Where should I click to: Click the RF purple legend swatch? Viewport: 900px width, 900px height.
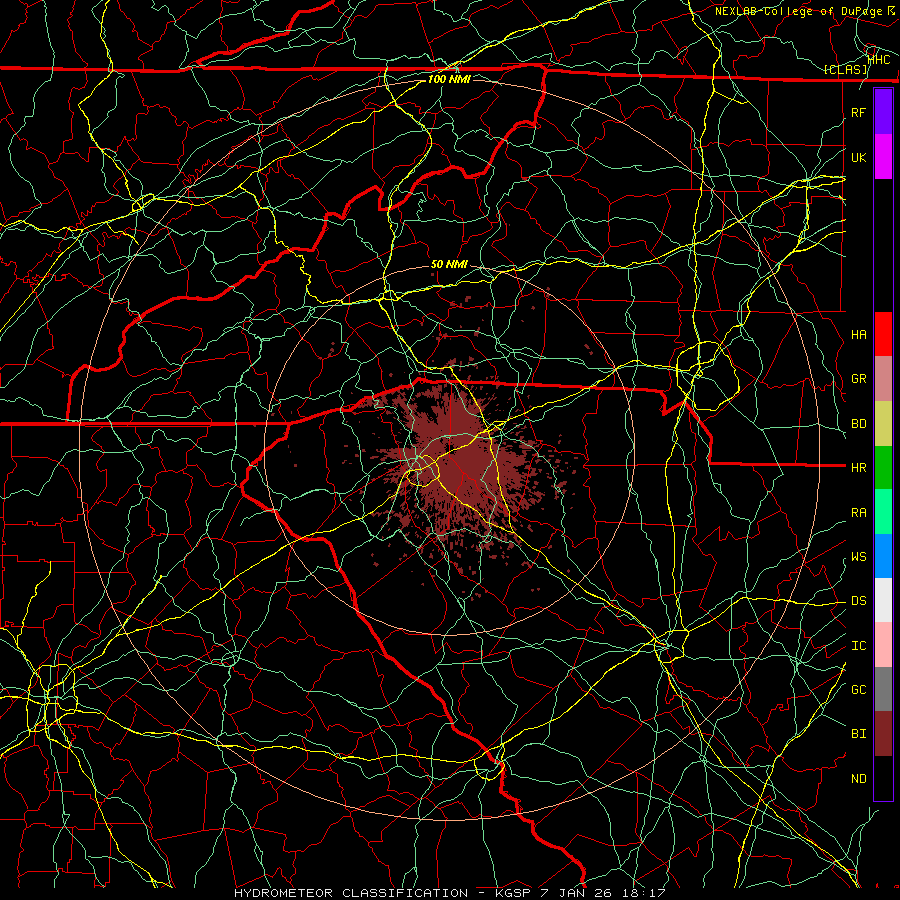point(883,112)
